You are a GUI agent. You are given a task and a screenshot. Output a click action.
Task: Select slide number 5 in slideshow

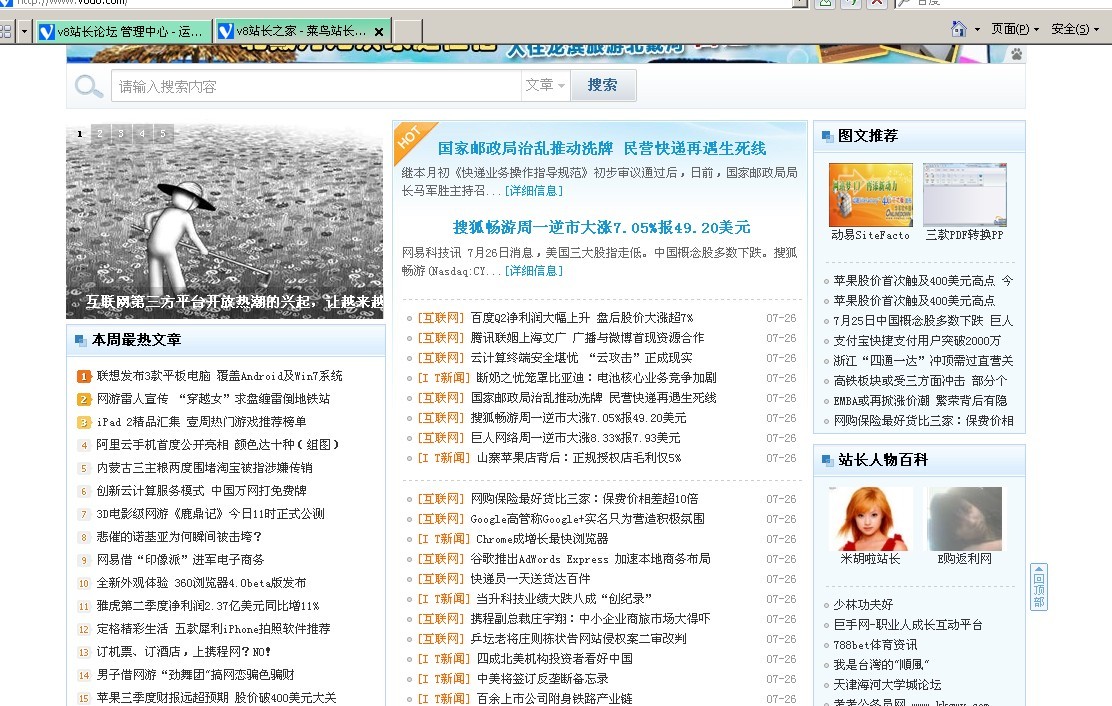[x=163, y=133]
